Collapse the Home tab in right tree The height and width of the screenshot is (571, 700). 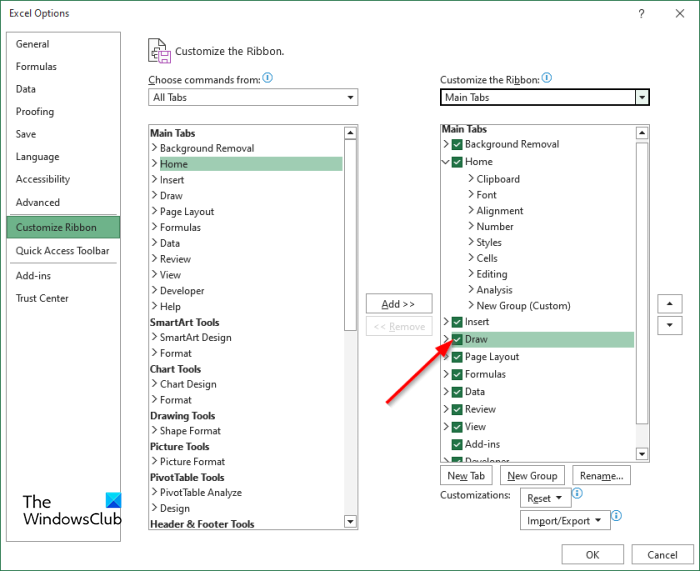click(445, 162)
